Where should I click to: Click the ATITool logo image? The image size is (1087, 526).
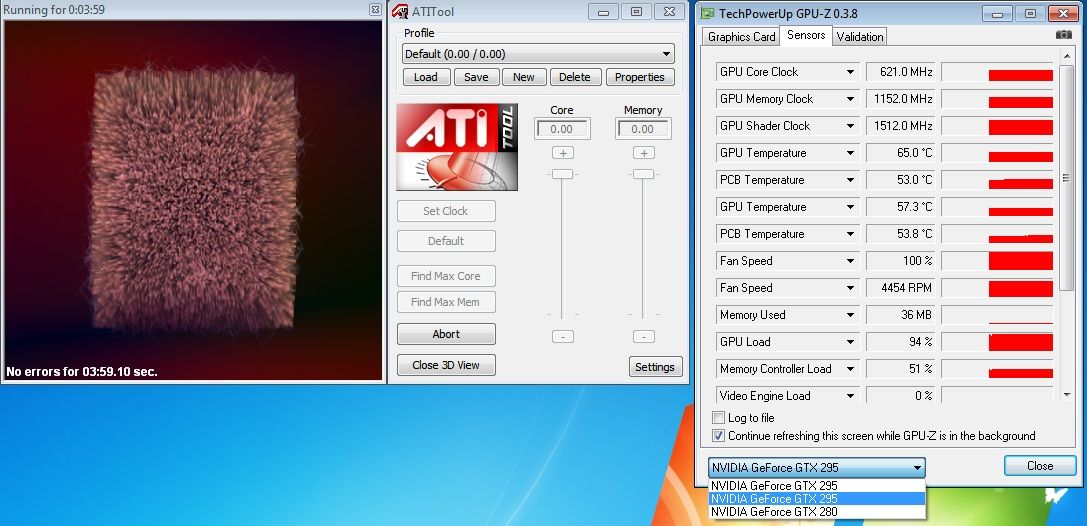click(457, 147)
